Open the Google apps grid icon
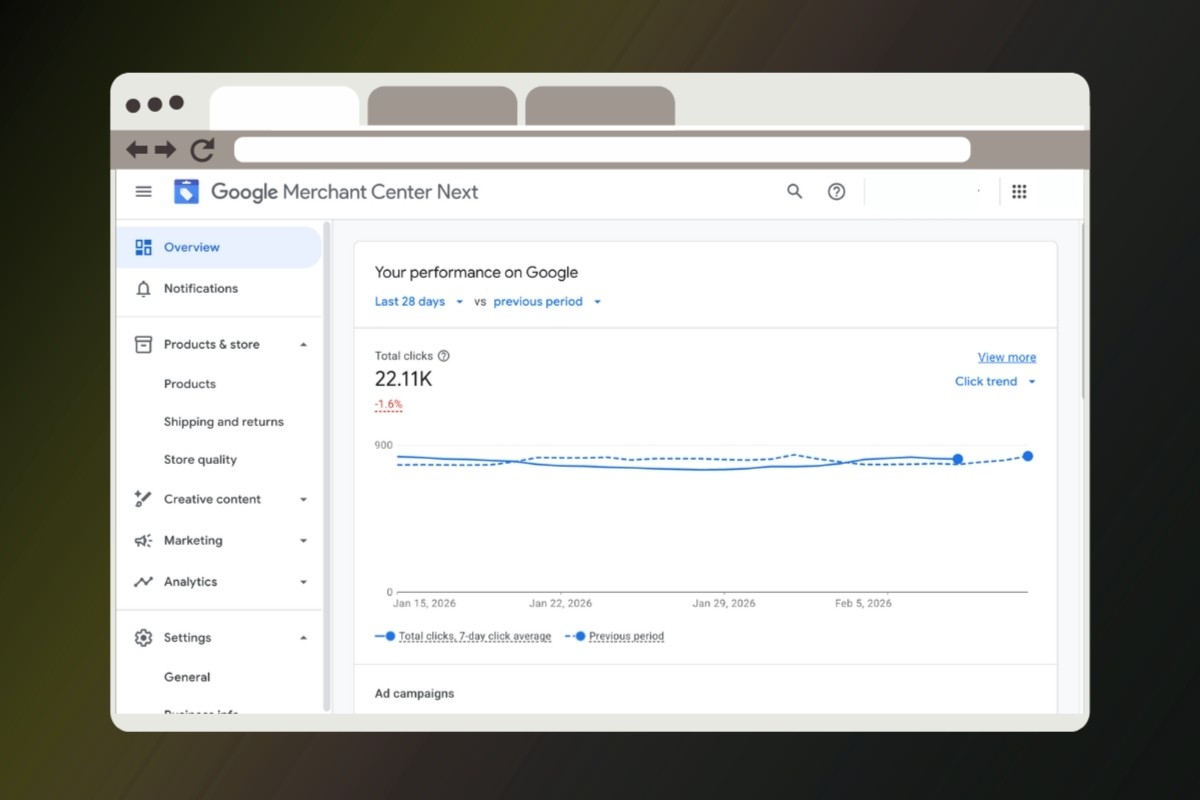1200x800 pixels. click(1019, 192)
